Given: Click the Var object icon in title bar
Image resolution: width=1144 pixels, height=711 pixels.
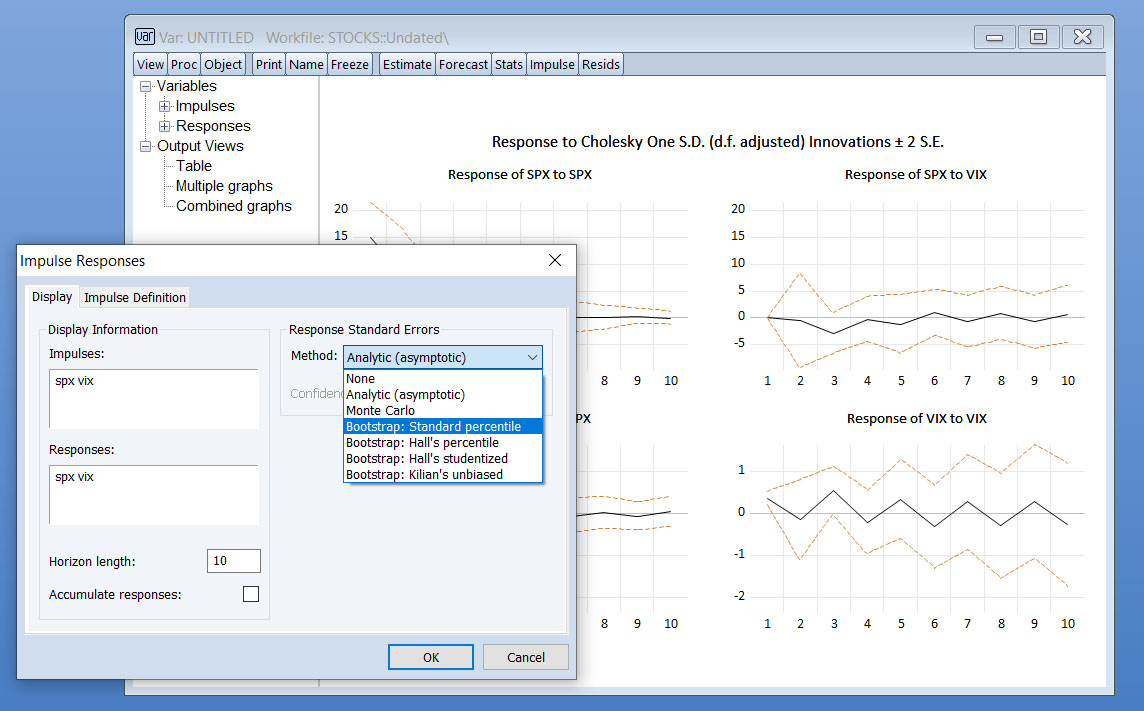Looking at the screenshot, I should coord(143,37).
